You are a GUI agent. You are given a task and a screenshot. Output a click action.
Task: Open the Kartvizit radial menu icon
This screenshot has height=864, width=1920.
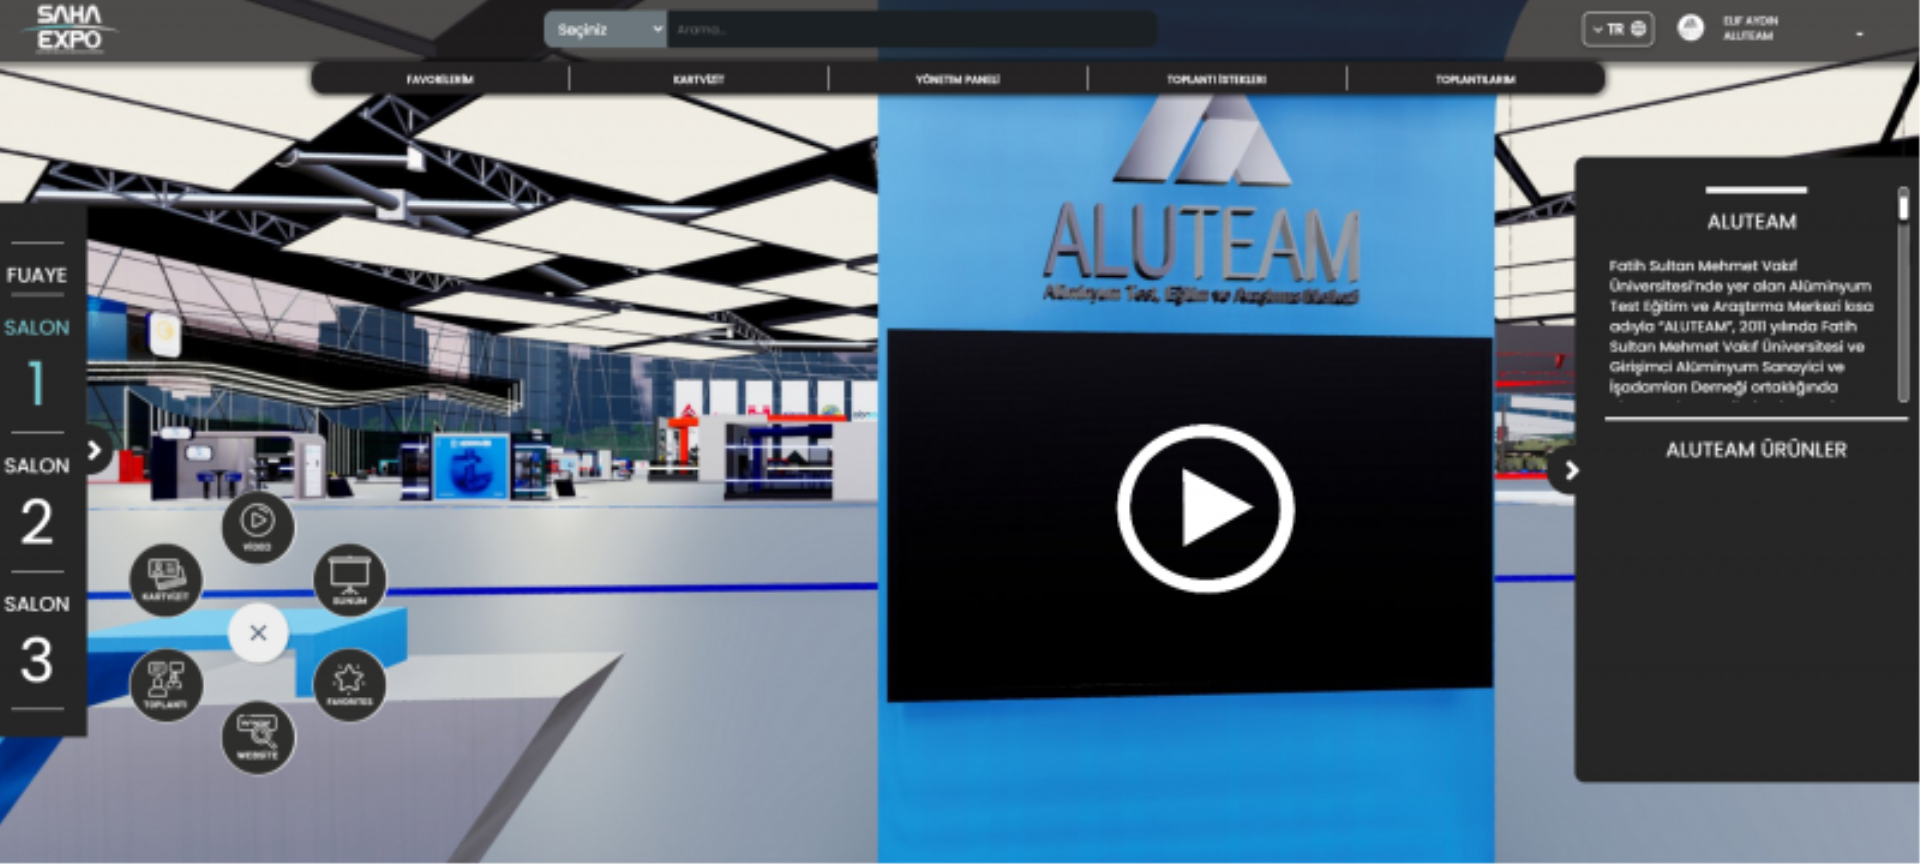point(166,580)
